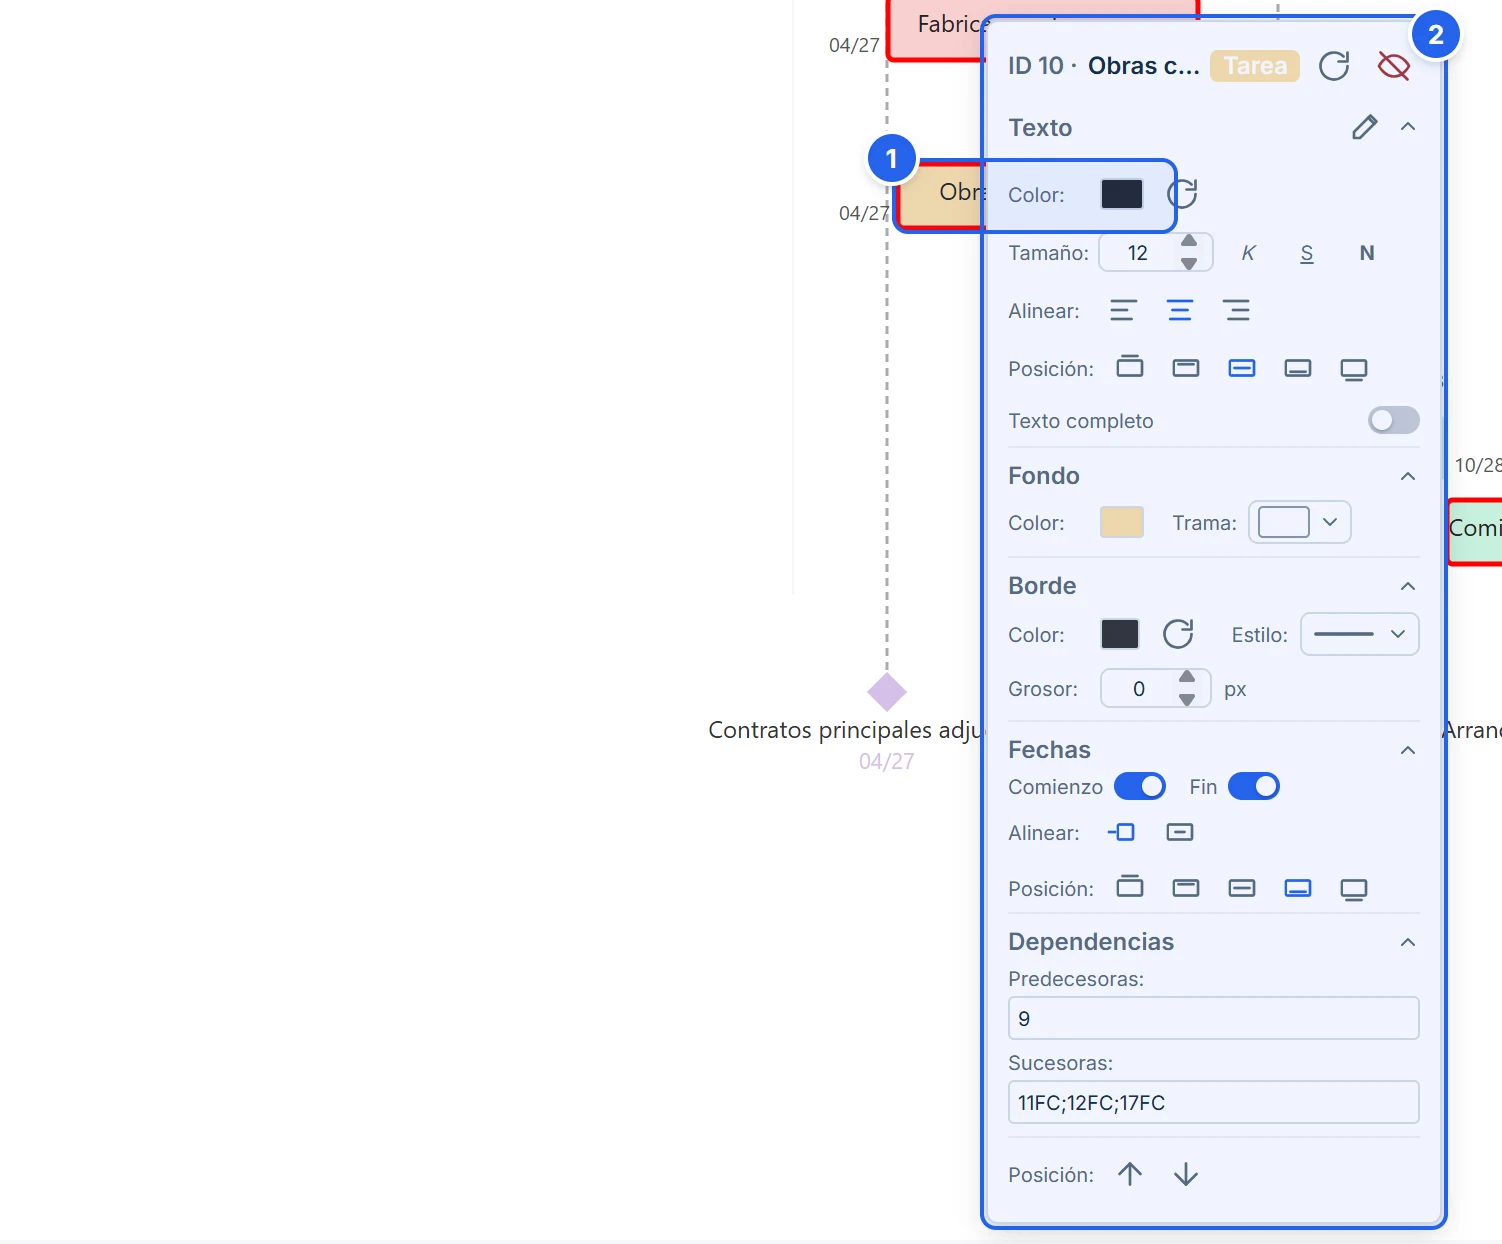Collapse the Fechas section
This screenshot has width=1502, height=1244.
pyautogui.click(x=1408, y=750)
